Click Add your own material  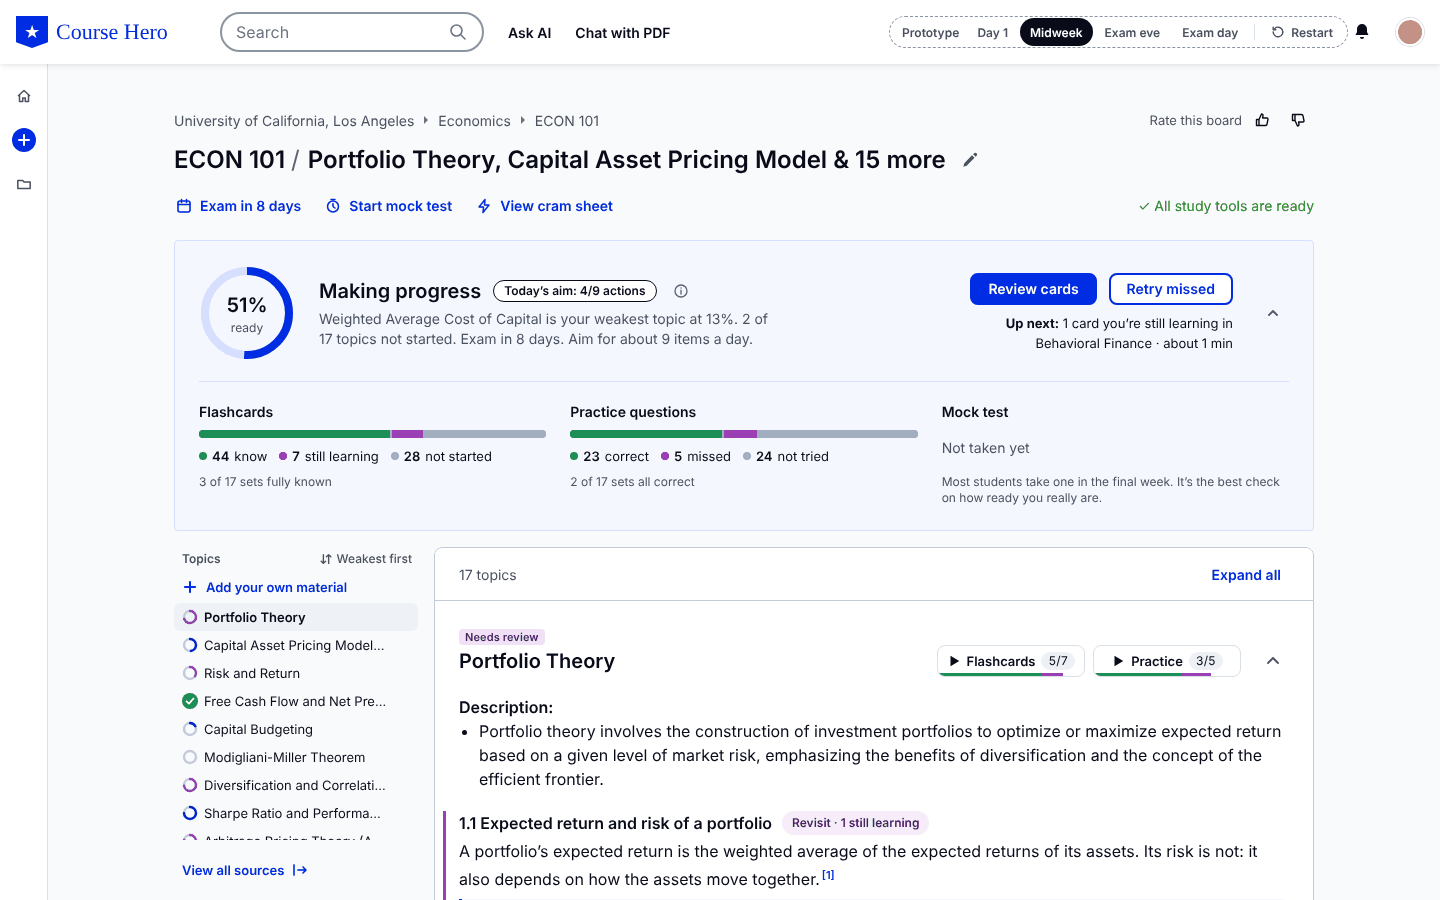click(x=265, y=587)
